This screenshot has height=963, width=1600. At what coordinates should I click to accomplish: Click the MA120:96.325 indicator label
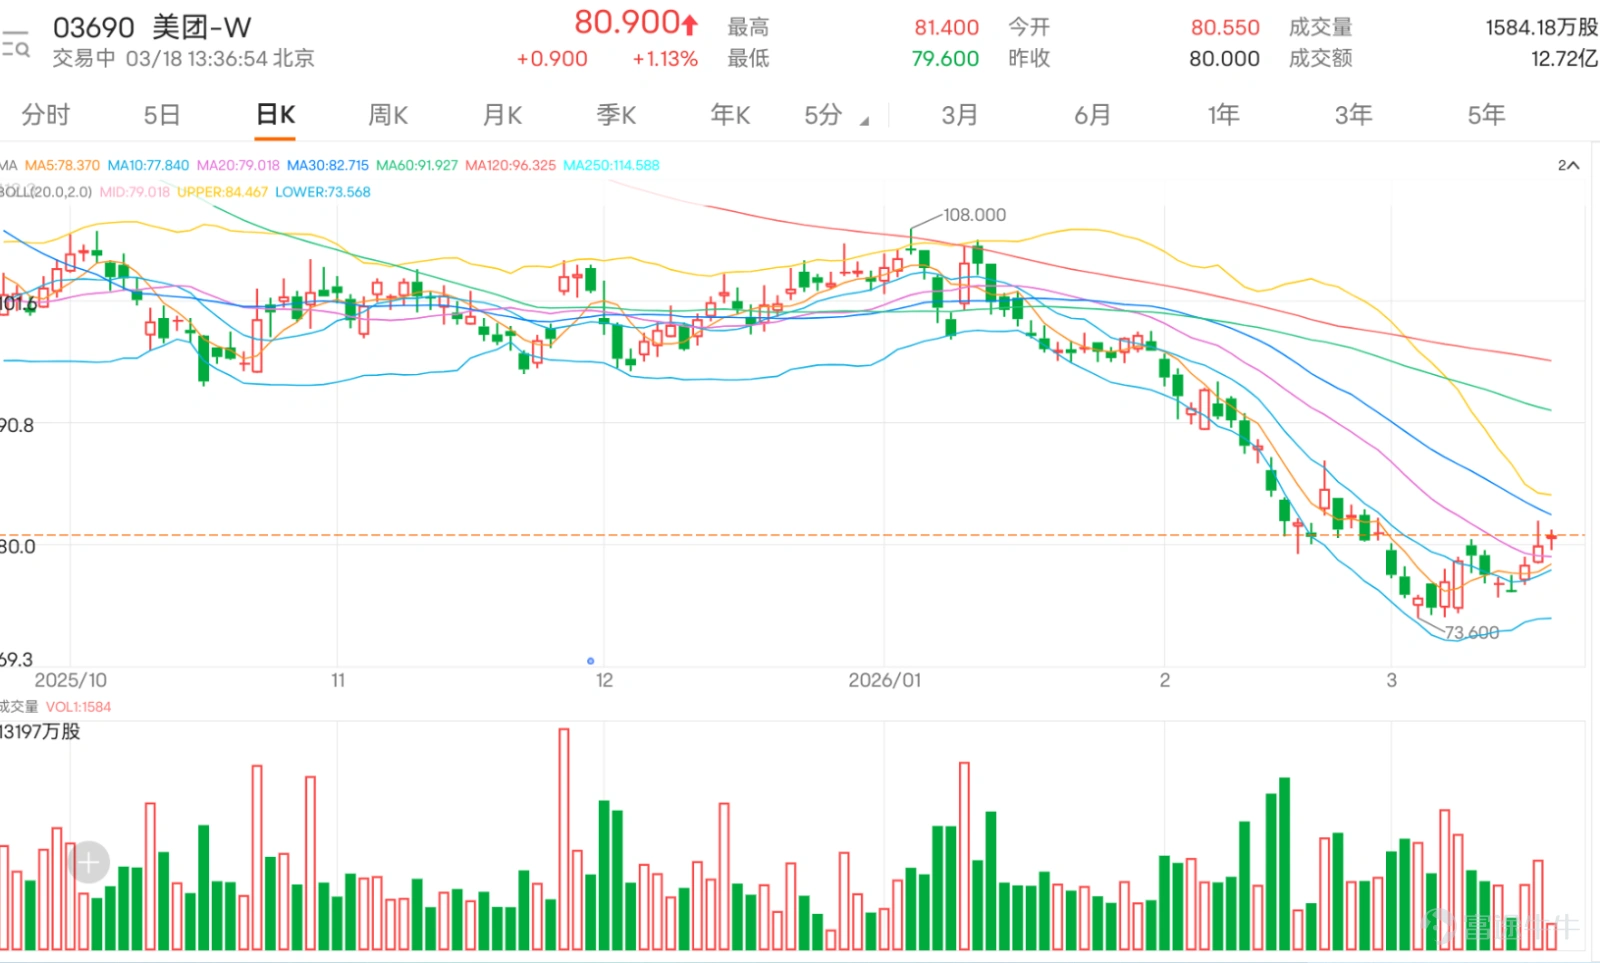510,165
